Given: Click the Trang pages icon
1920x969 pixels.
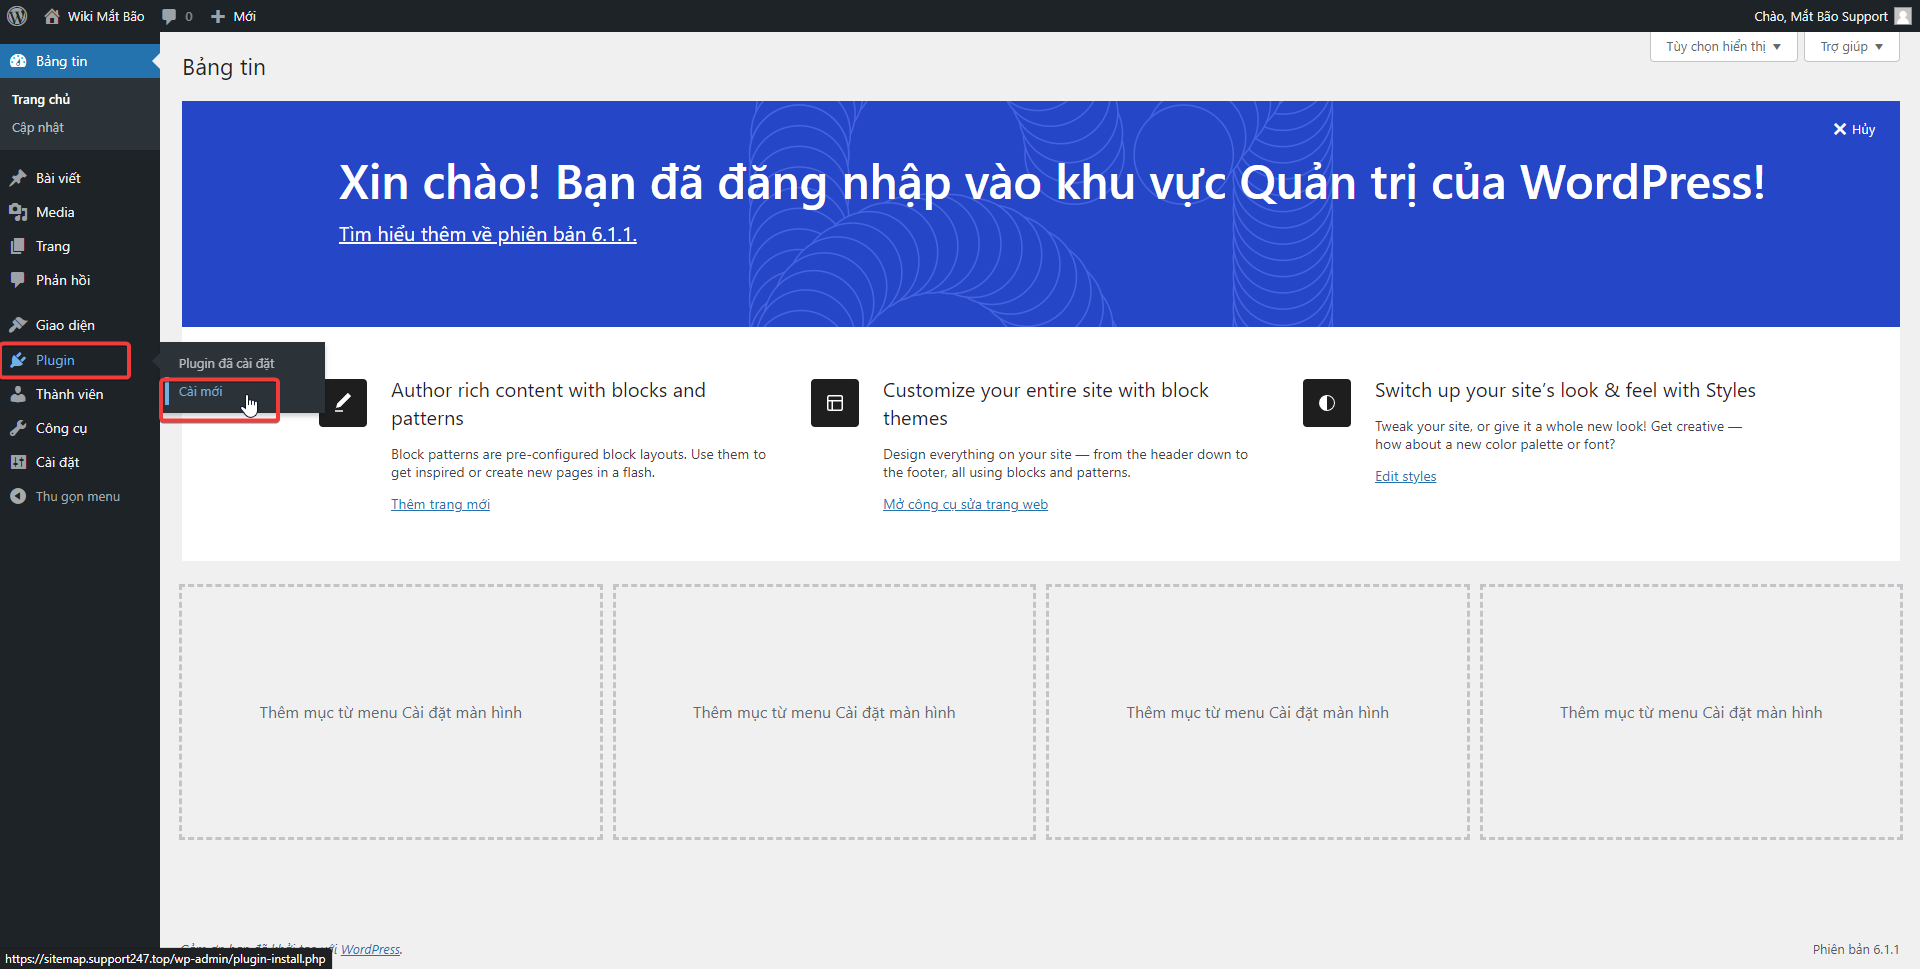Looking at the screenshot, I should click(18, 246).
